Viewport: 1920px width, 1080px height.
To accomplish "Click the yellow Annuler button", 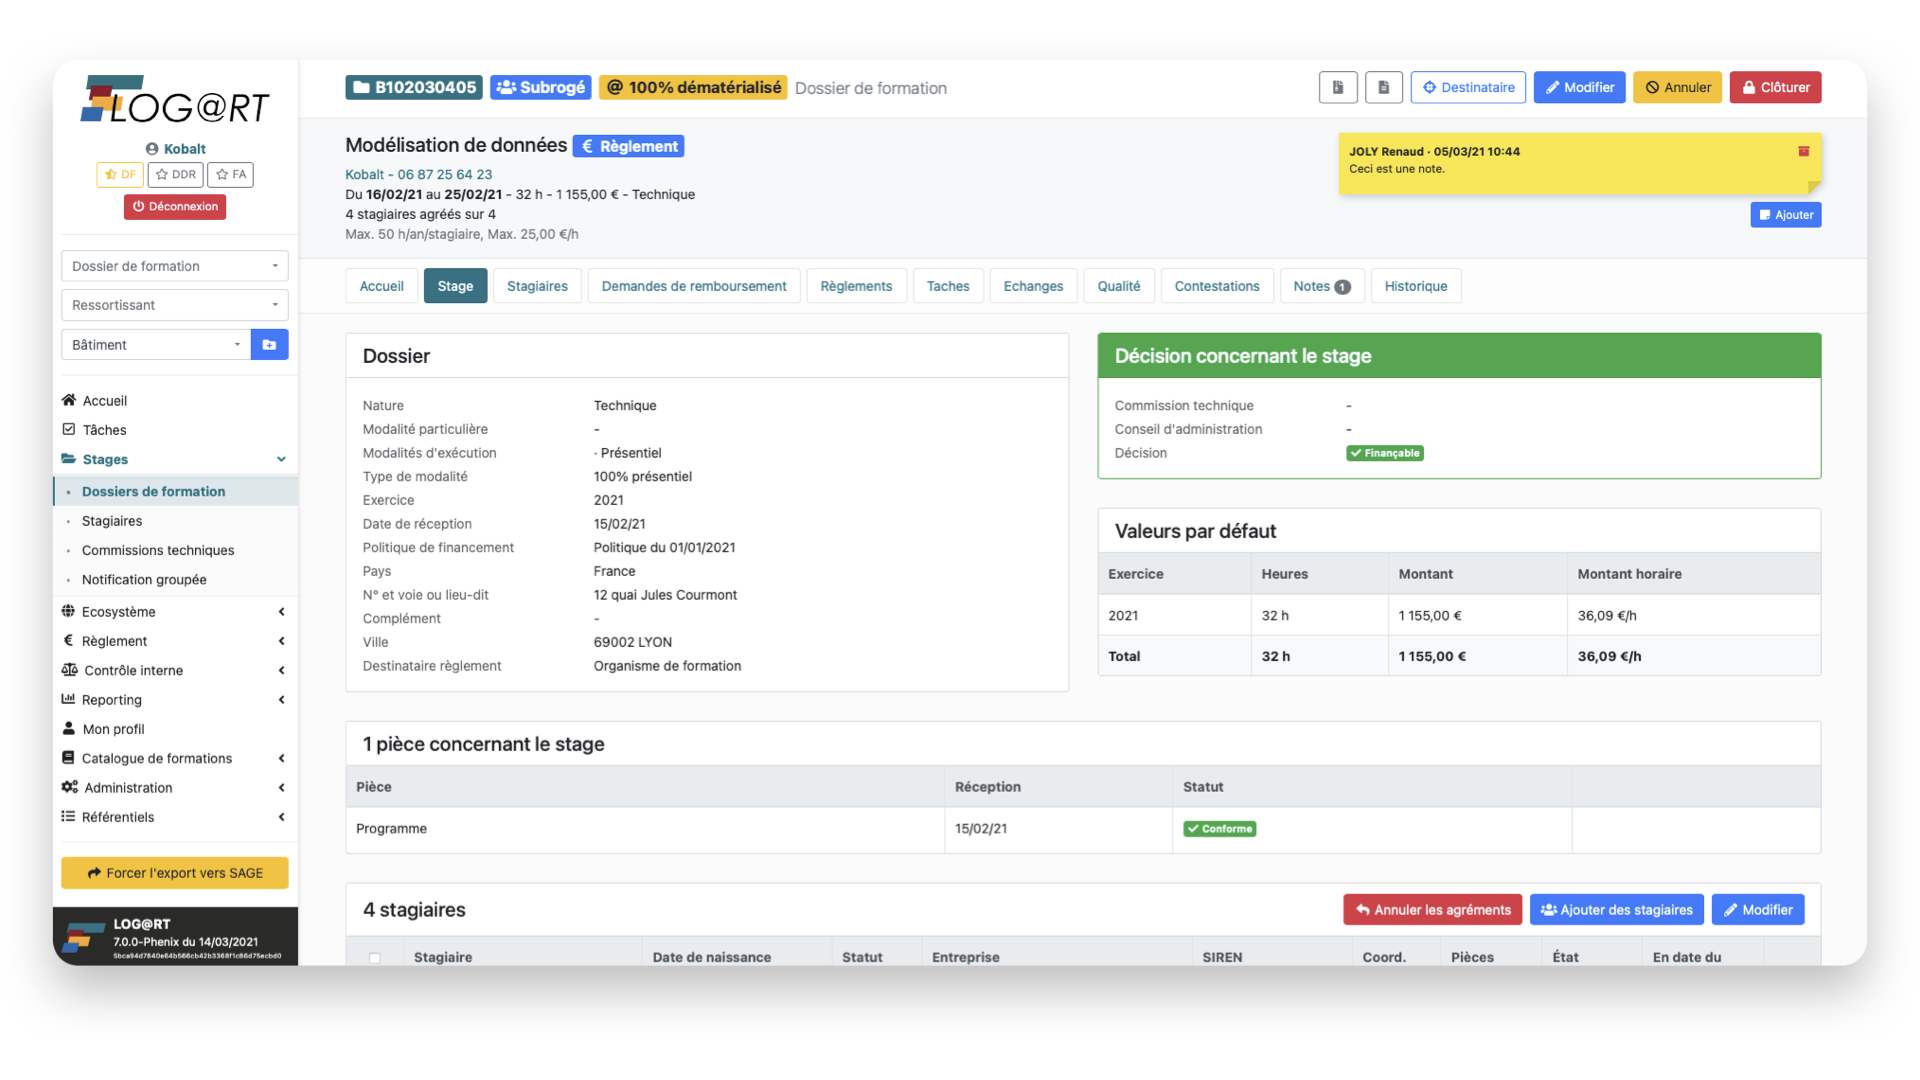I will [1677, 88].
